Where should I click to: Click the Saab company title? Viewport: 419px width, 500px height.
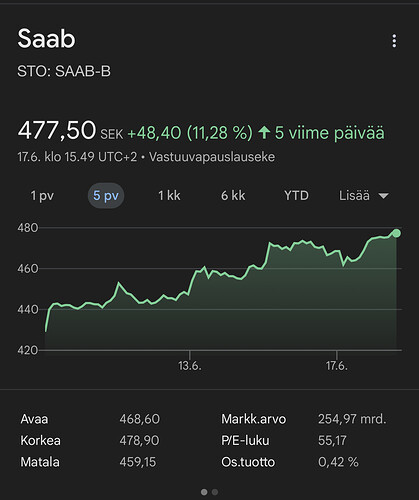46,39
